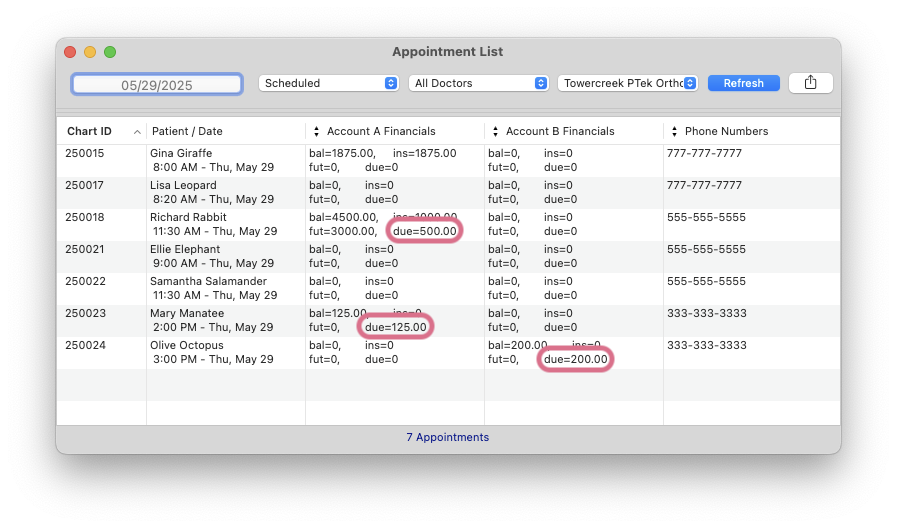Open Account B Financials column selector arrows
This screenshot has height=528, width=897.
pos(495,131)
